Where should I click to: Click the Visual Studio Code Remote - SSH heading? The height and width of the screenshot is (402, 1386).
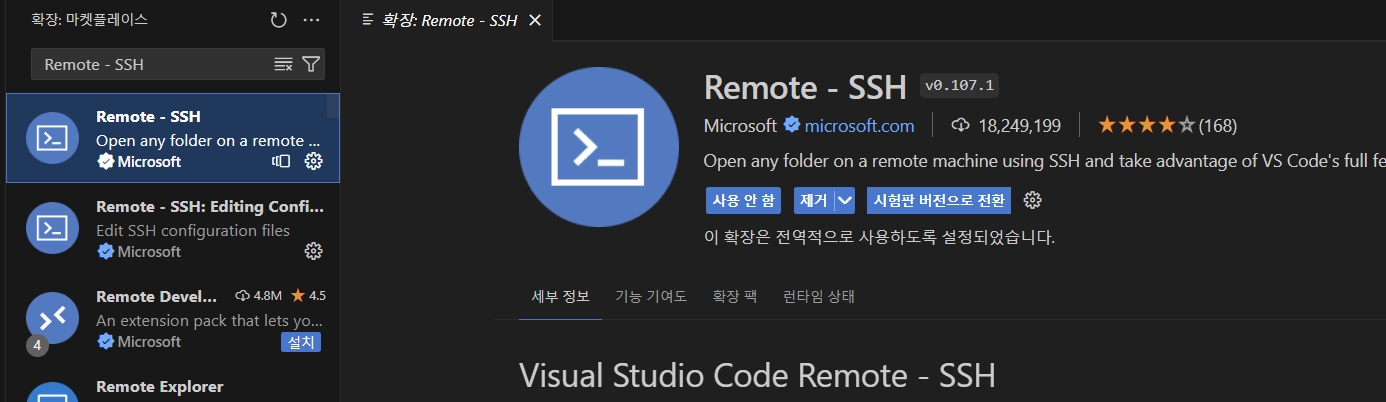pos(757,376)
